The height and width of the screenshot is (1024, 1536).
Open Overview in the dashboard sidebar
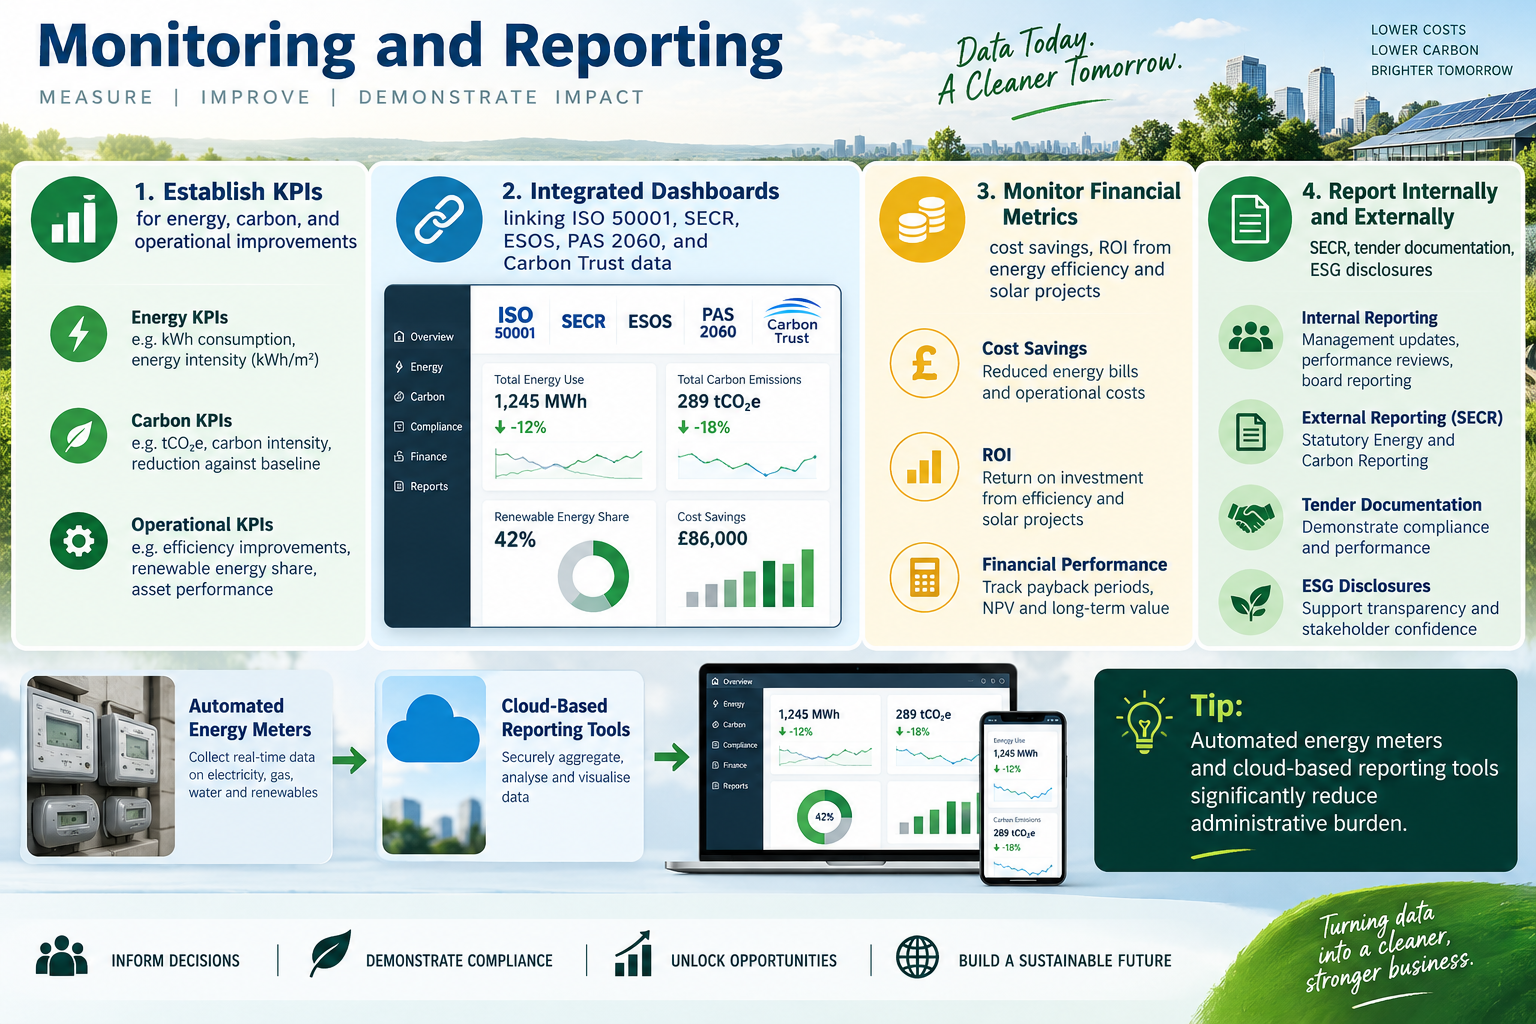[x=424, y=337]
